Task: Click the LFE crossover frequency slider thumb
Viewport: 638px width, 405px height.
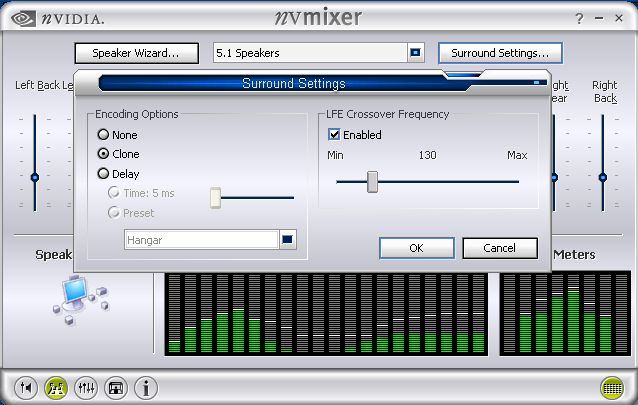Action: tap(372, 182)
